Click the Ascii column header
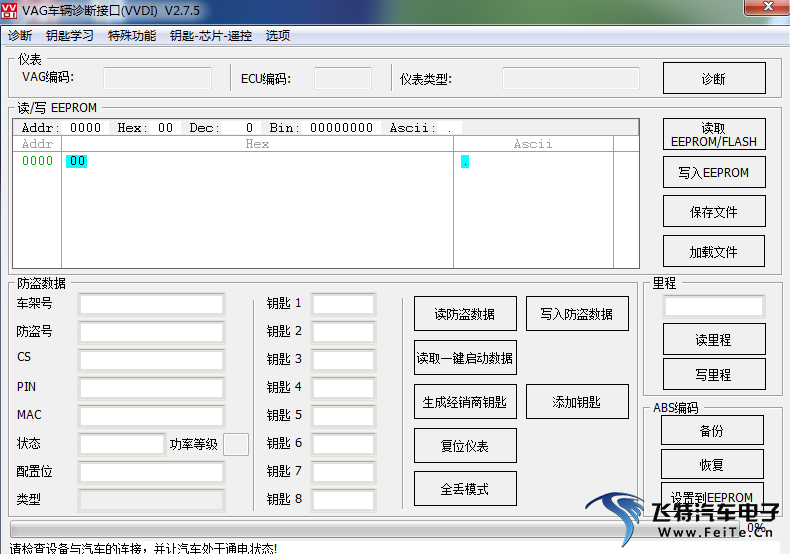The height and width of the screenshot is (554, 790). (x=533, y=144)
